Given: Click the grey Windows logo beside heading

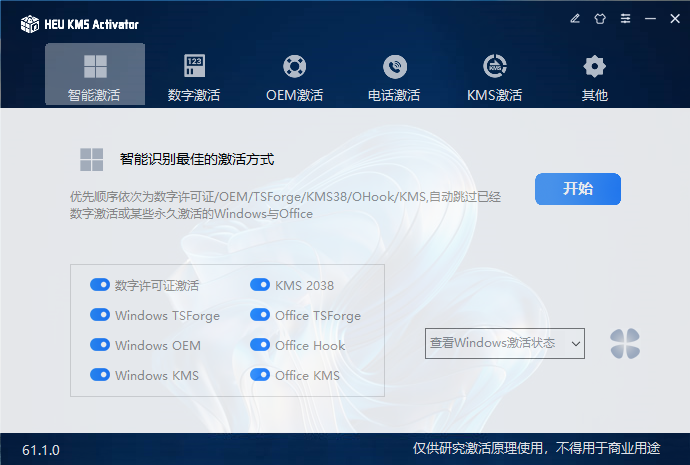Looking at the screenshot, I should [92, 159].
